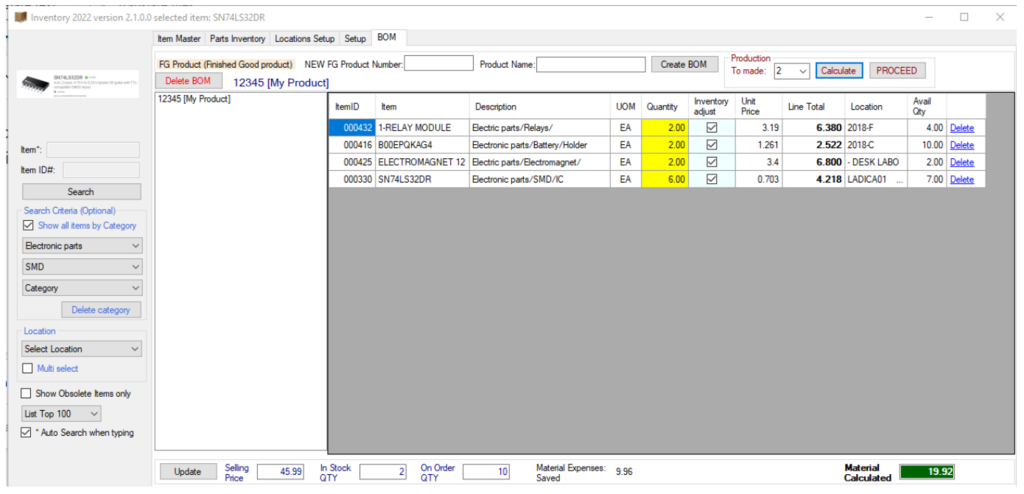Enable the Multi select checkbox
This screenshot has height=494, width=1024.
coord(27,368)
